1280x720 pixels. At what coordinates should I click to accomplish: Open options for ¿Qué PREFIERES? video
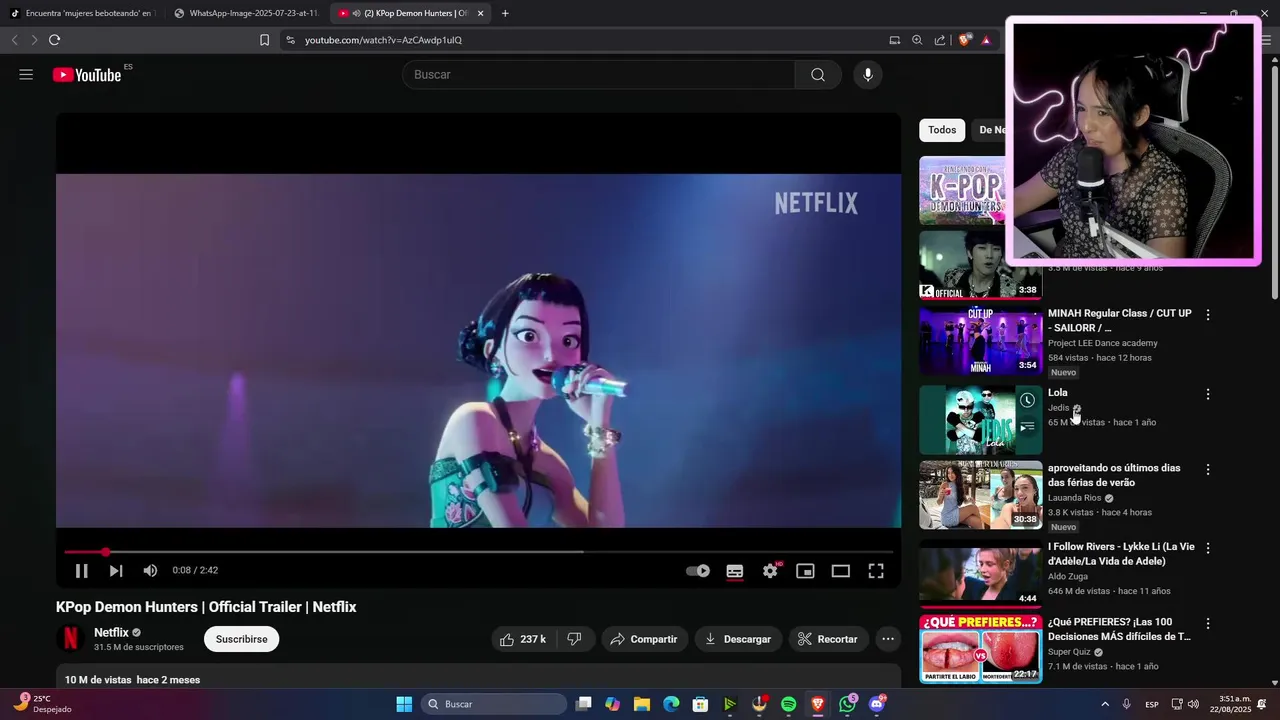point(1207,623)
